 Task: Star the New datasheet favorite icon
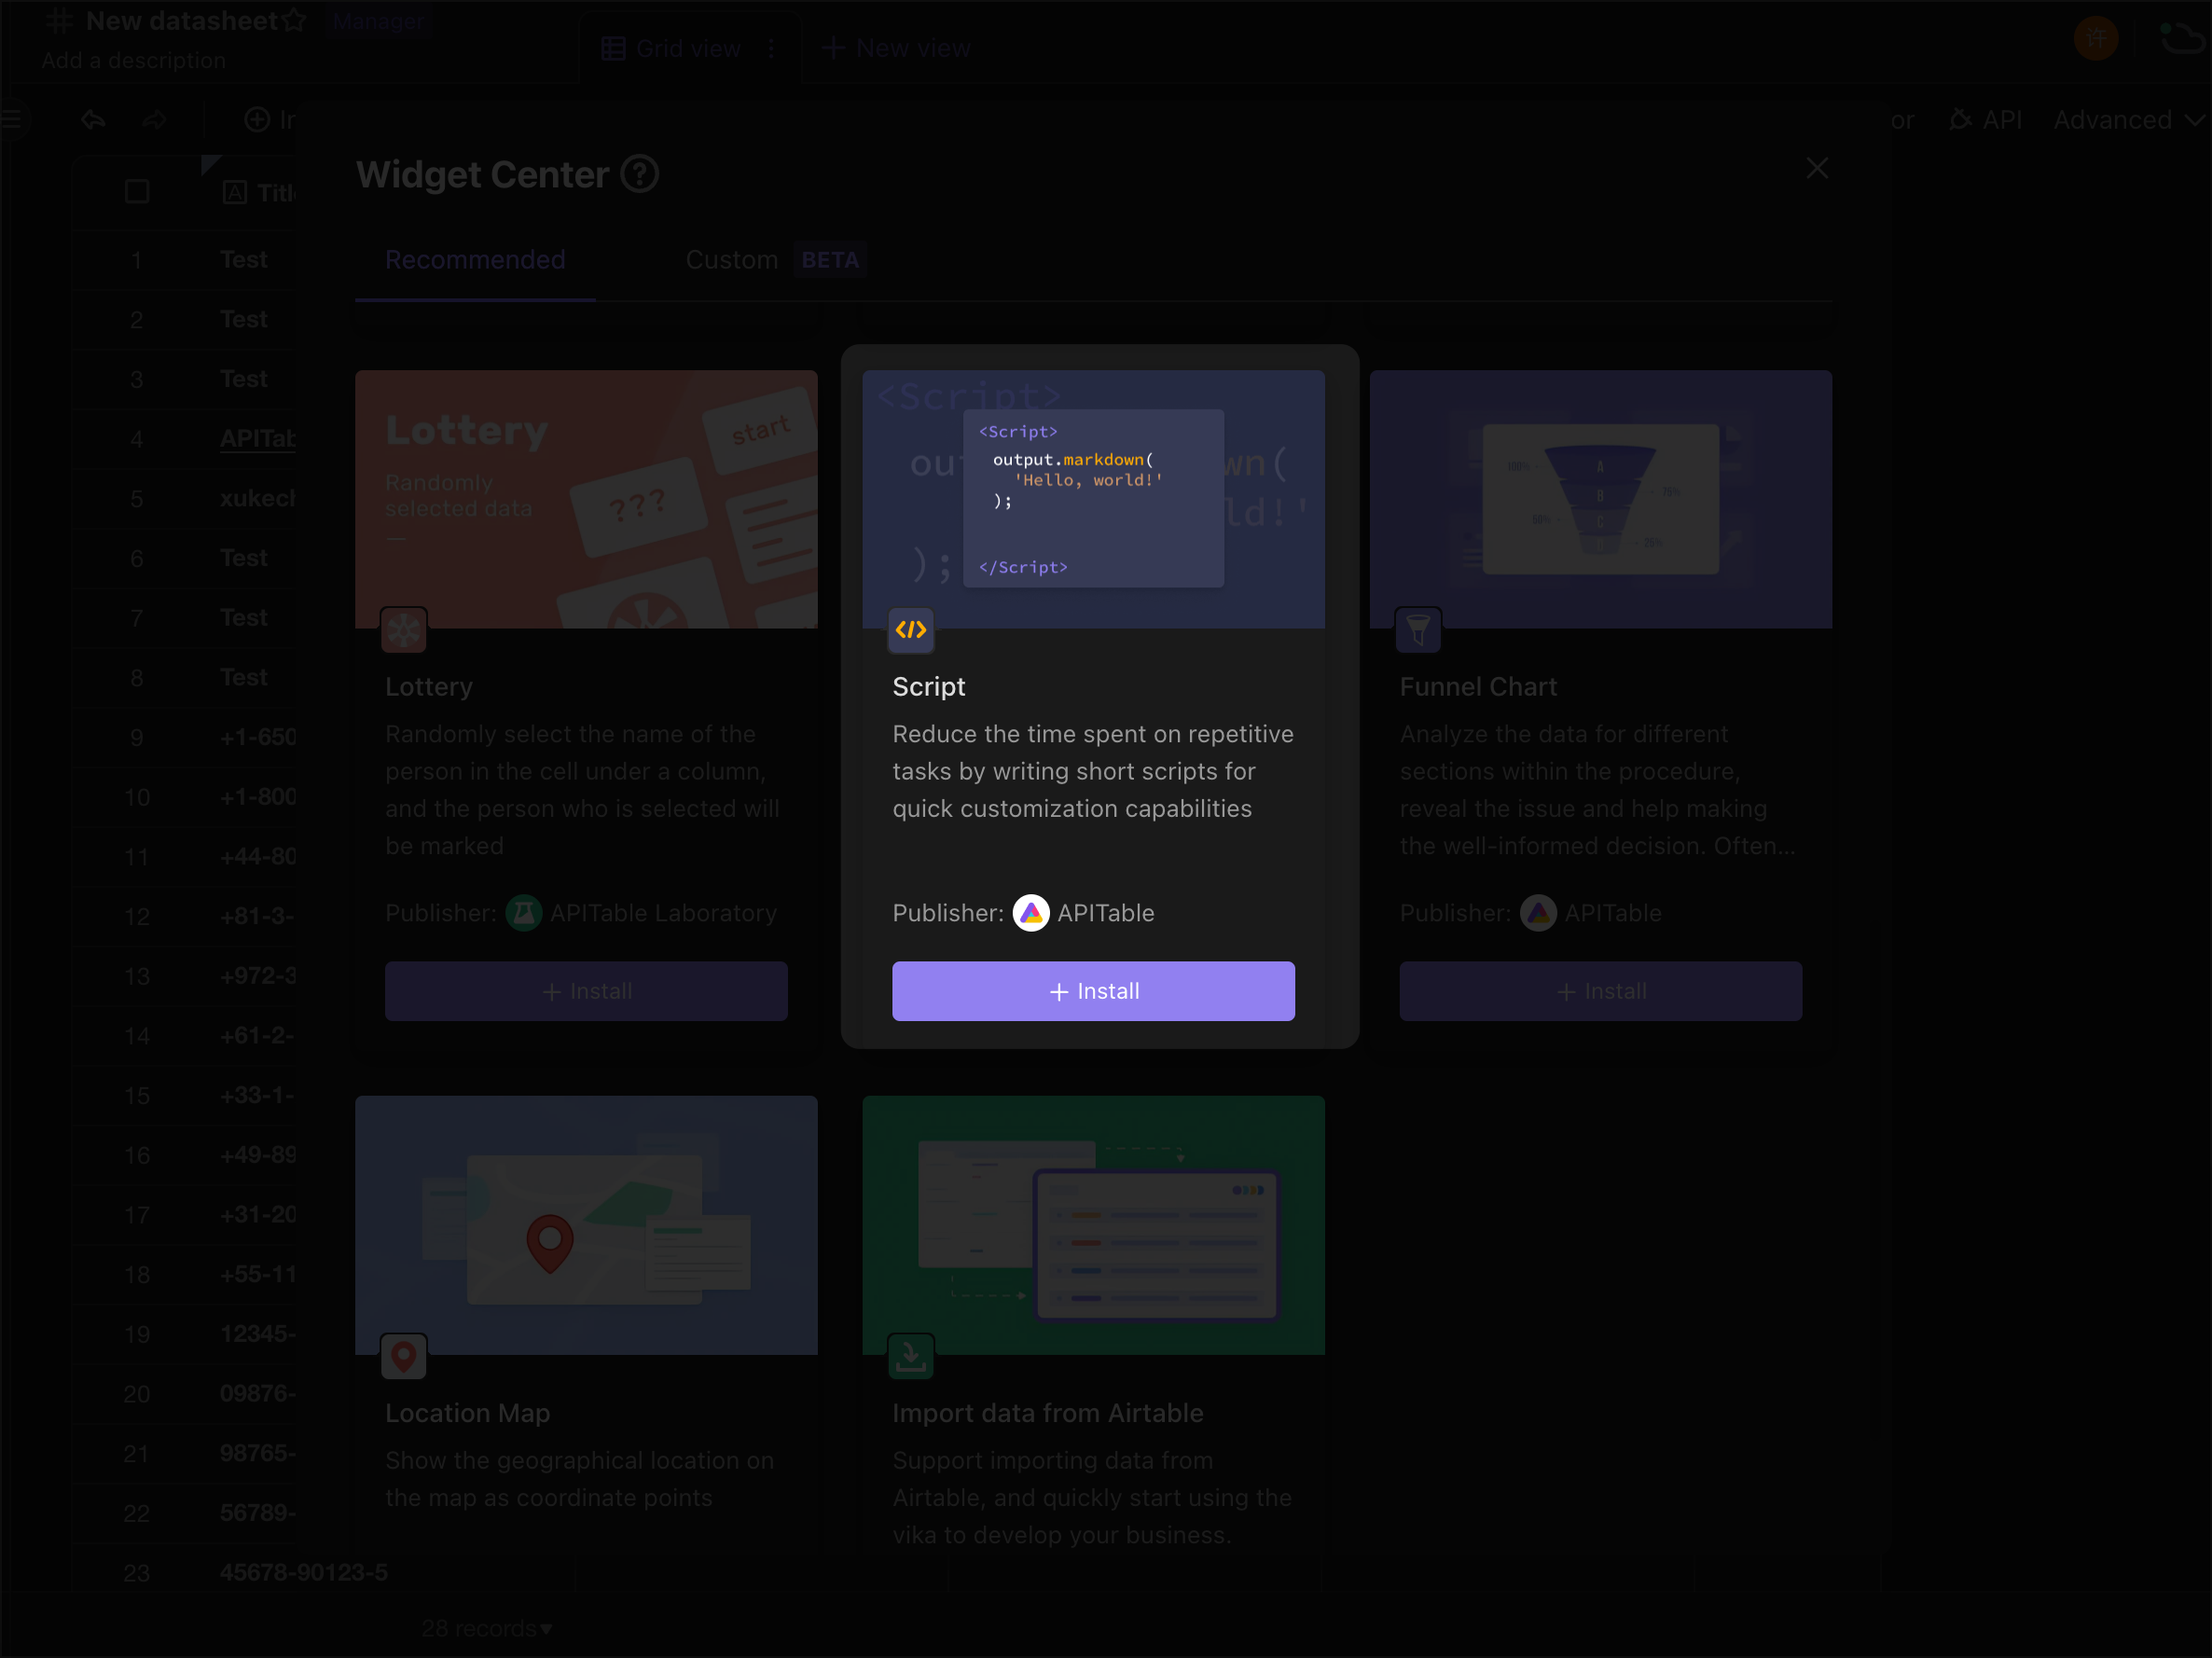point(293,20)
